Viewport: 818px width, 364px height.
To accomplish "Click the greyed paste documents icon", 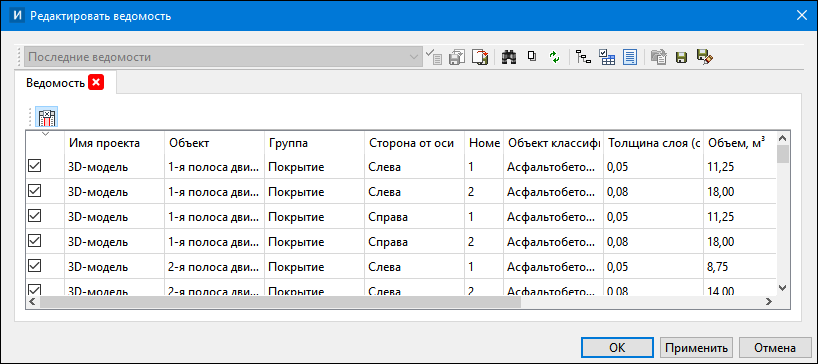I will (659, 57).
